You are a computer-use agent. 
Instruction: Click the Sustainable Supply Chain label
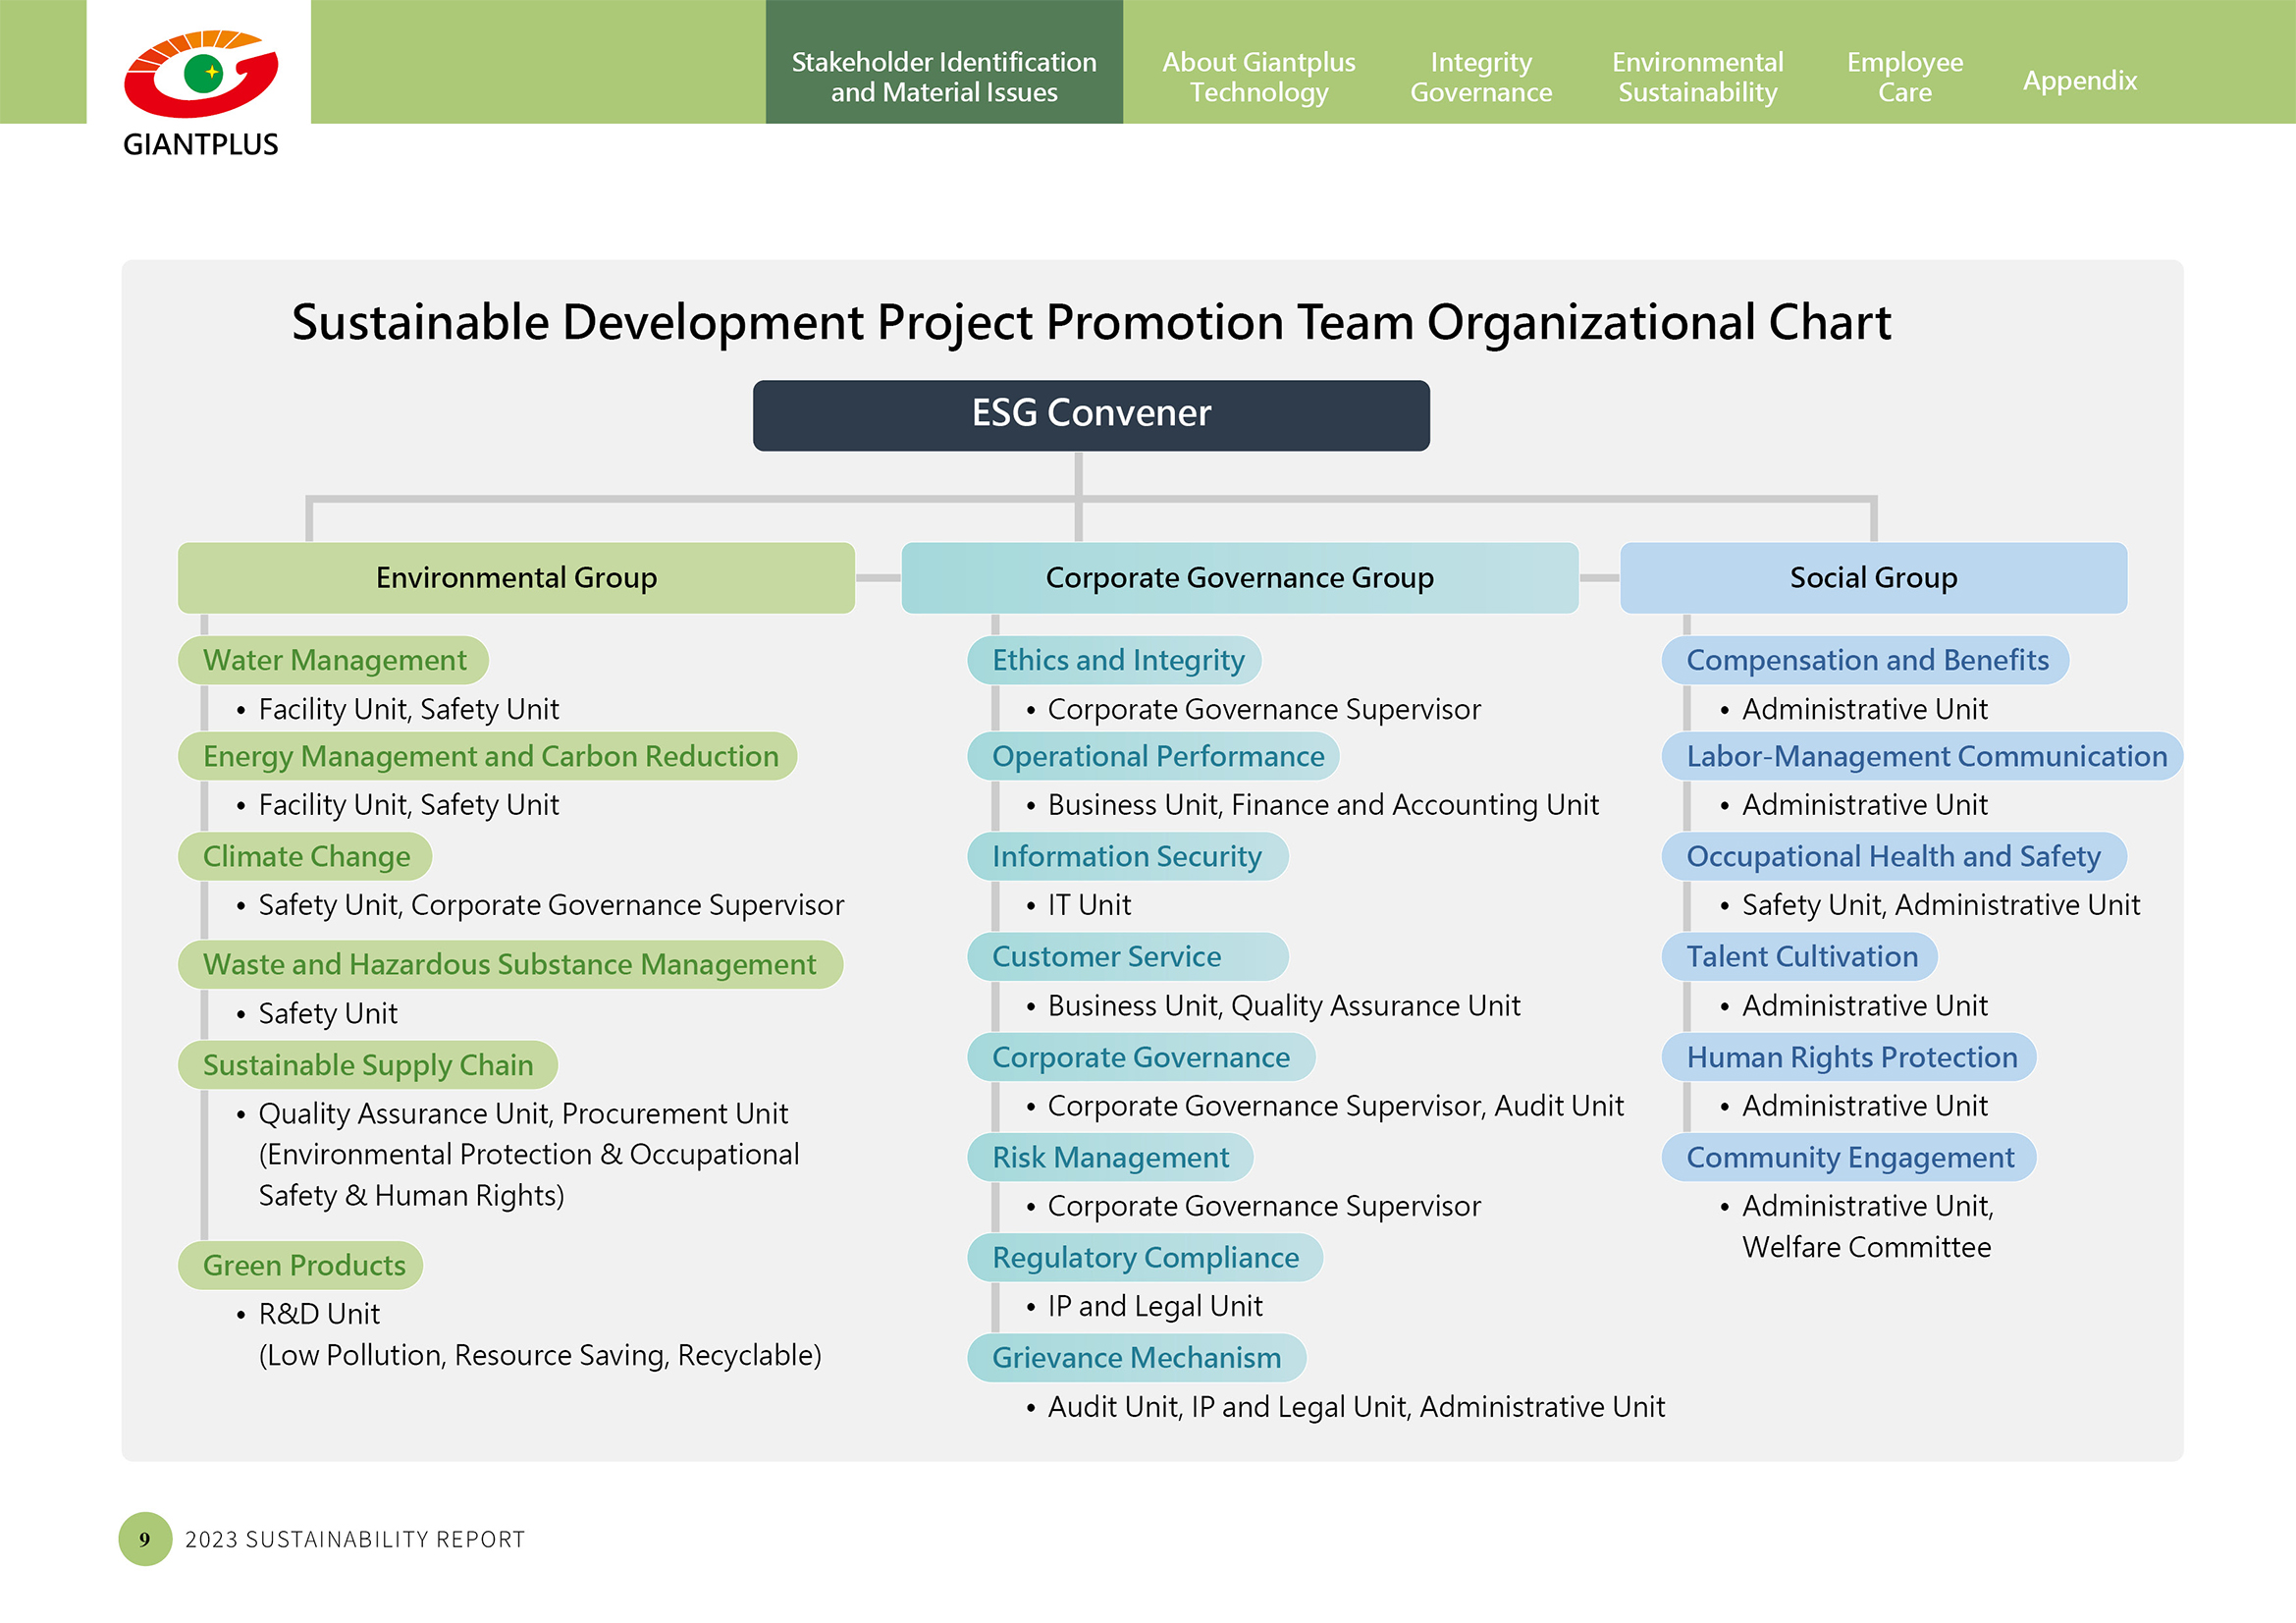367,1064
